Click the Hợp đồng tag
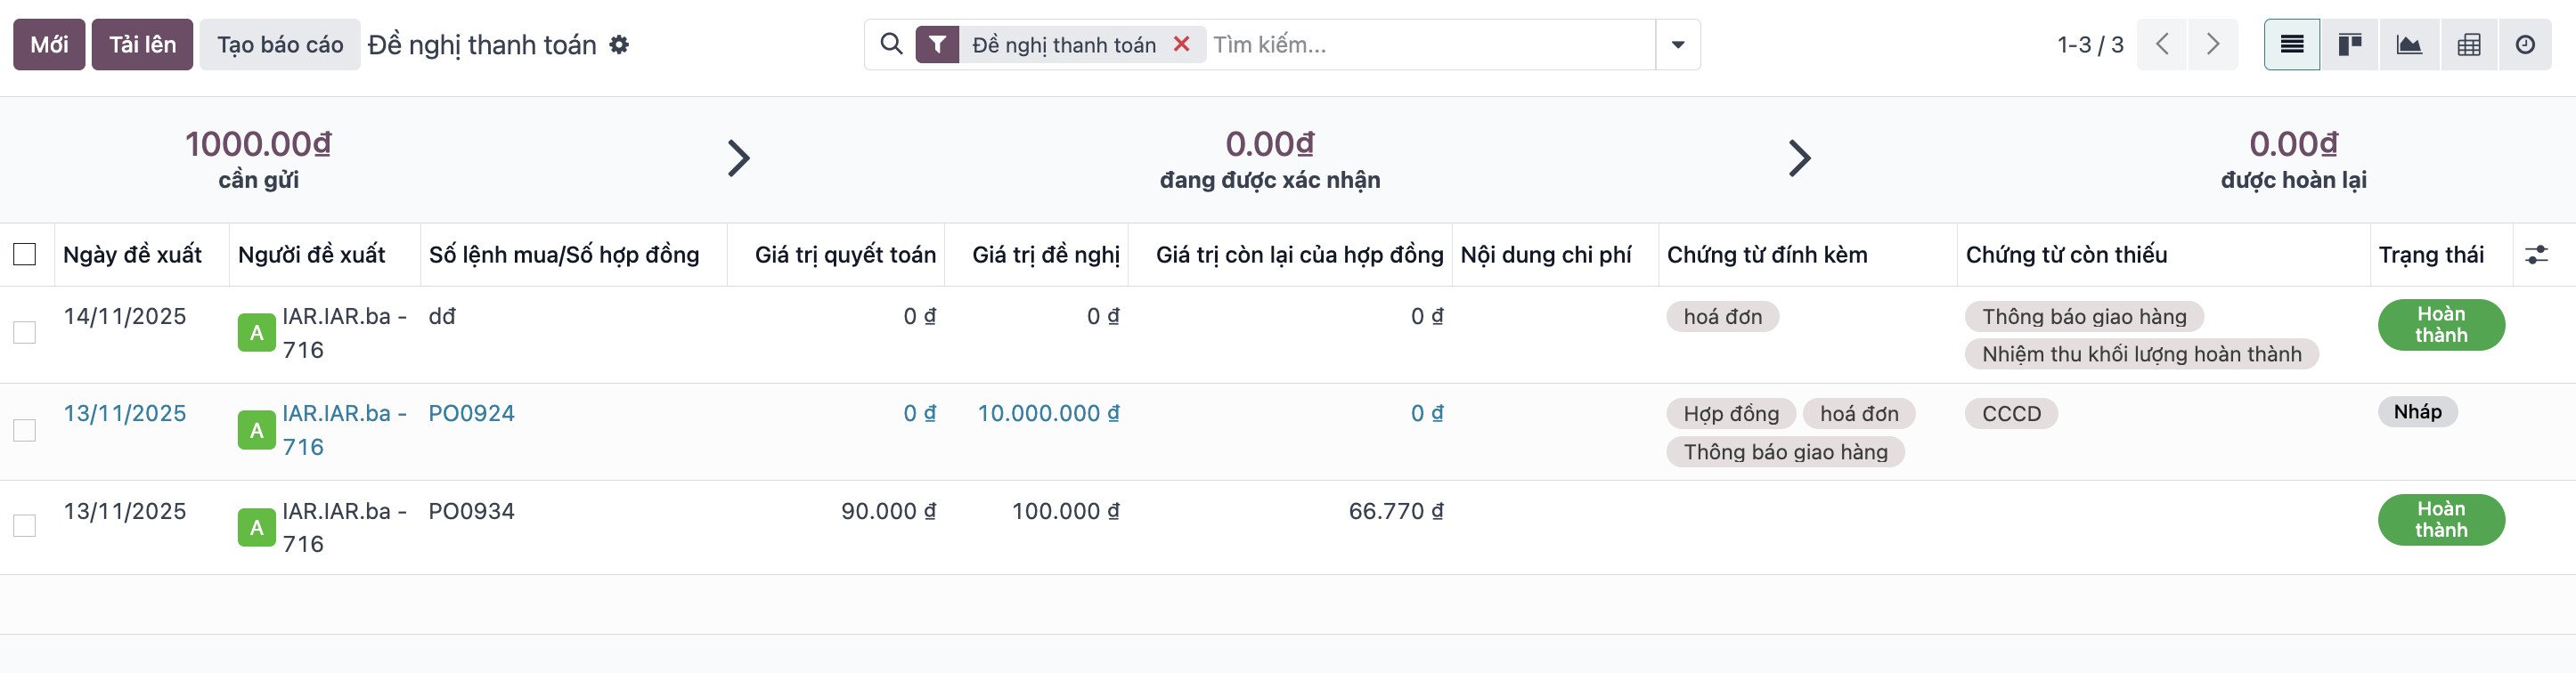This screenshot has height=673, width=2576. tap(1731, 414)
